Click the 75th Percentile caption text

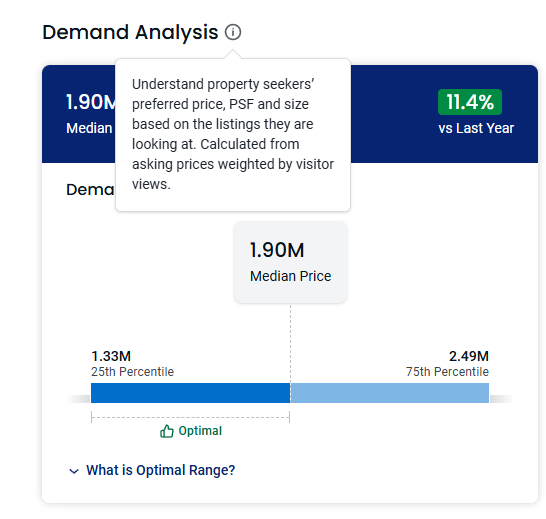pyautogui.click(x=447, y=372)
